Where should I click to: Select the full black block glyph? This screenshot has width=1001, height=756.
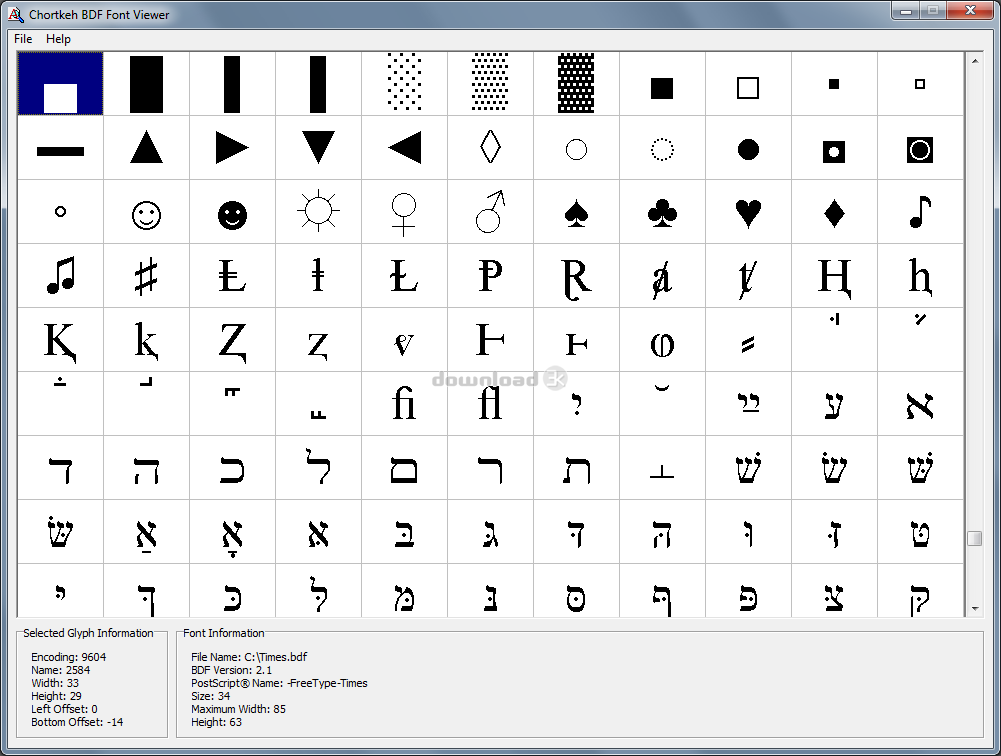pyautogui.click(x=146, y=84)
